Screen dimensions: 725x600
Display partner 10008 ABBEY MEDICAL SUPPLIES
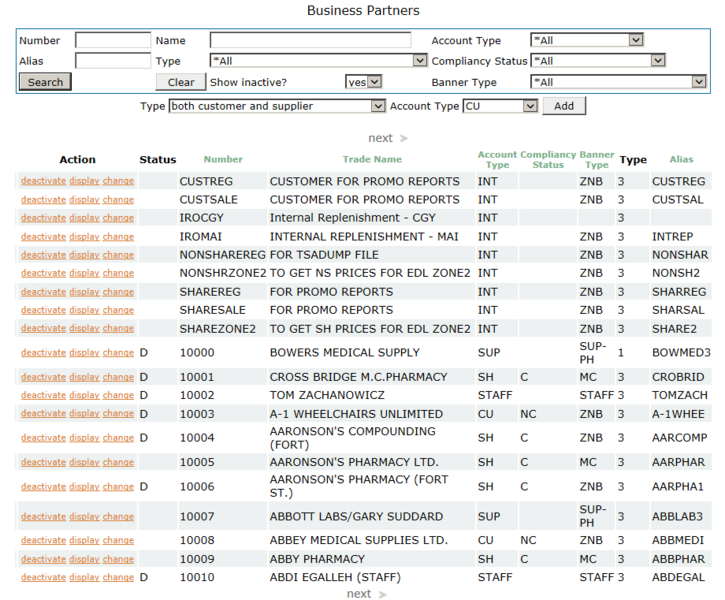tap(84, 540)
